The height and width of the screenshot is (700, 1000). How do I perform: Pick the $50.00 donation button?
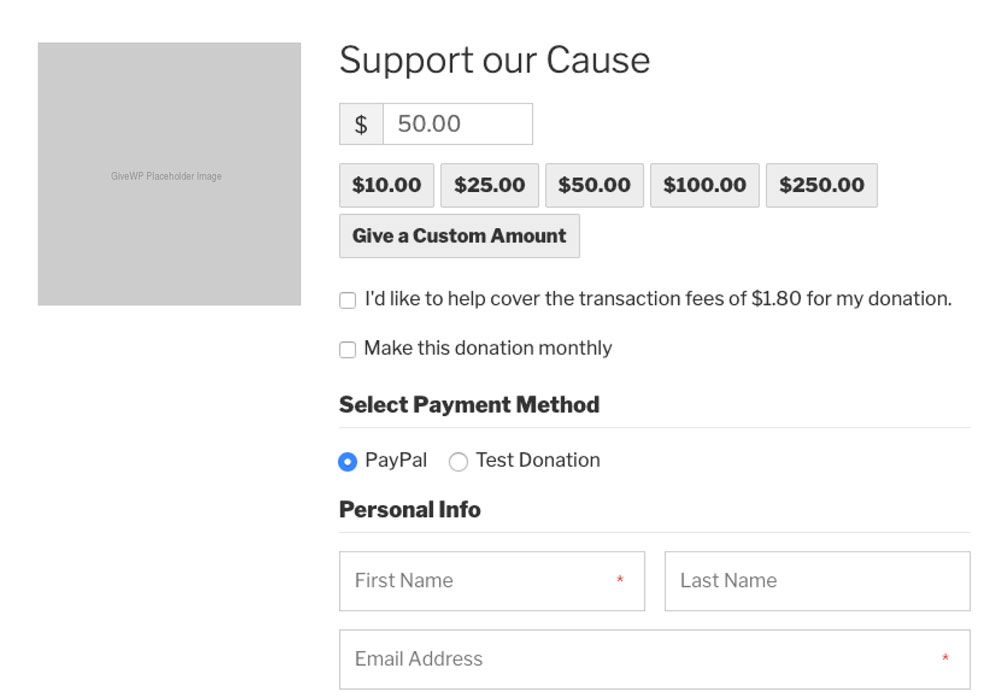pyautogui.click(x=594, y=185)
